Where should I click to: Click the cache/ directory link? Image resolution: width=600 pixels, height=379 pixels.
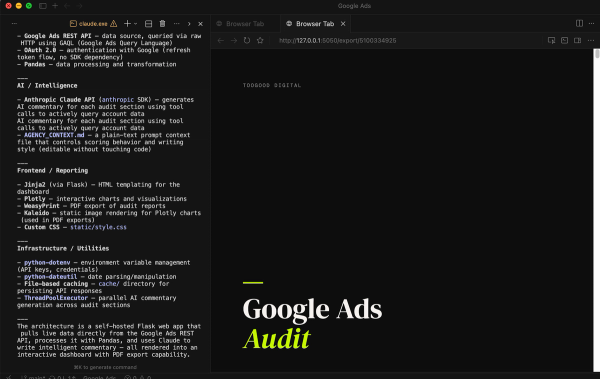109,284
